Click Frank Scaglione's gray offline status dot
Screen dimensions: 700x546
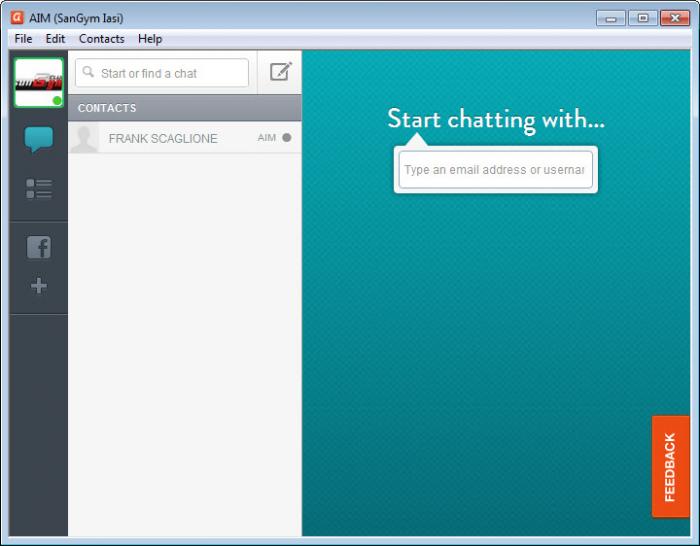pyautogui.click(x=287, y=138)
